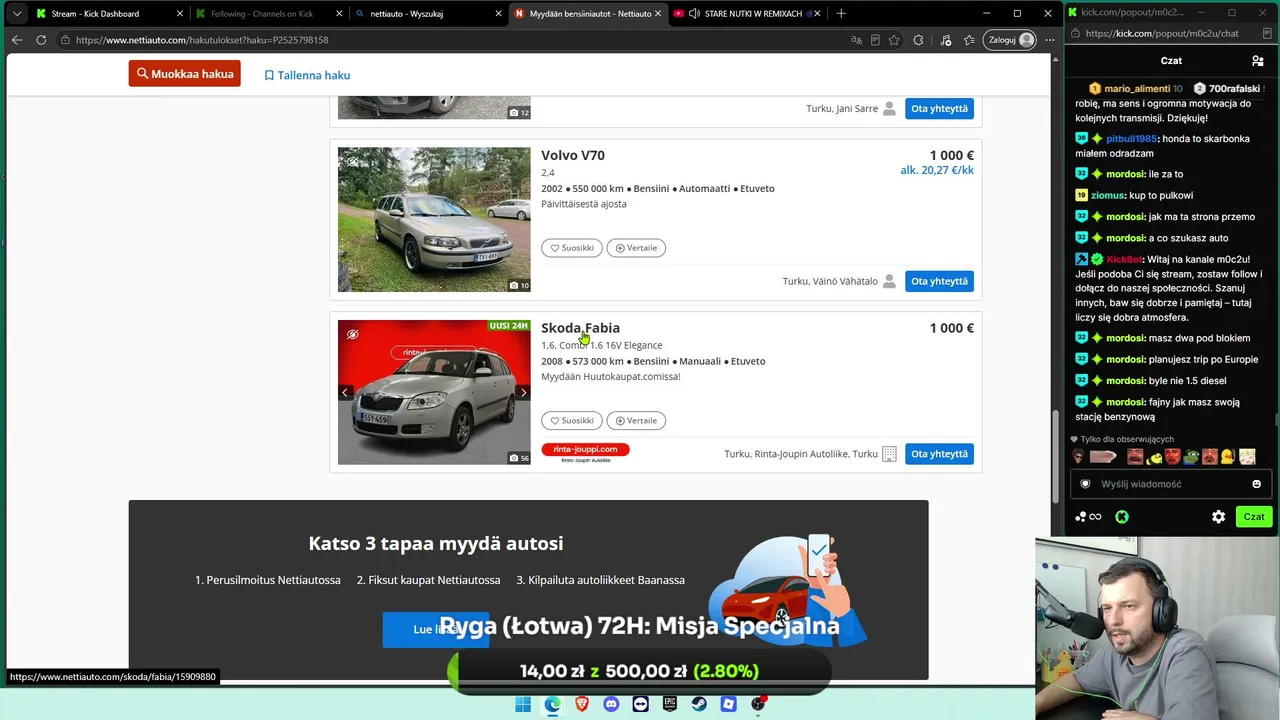This screenshot has width=1280, height=720.
Task: Contact the Volvo V70 seller via Ota yhteyttä
Action: pos(939,281)
